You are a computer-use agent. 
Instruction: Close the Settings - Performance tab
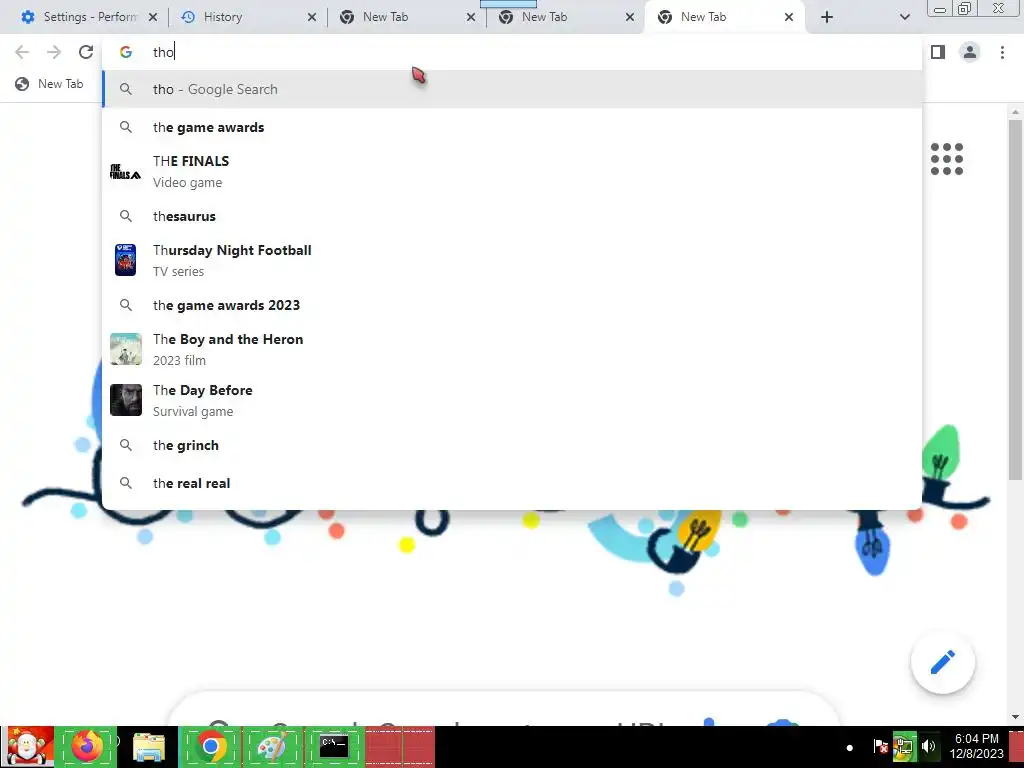point(153,17)
